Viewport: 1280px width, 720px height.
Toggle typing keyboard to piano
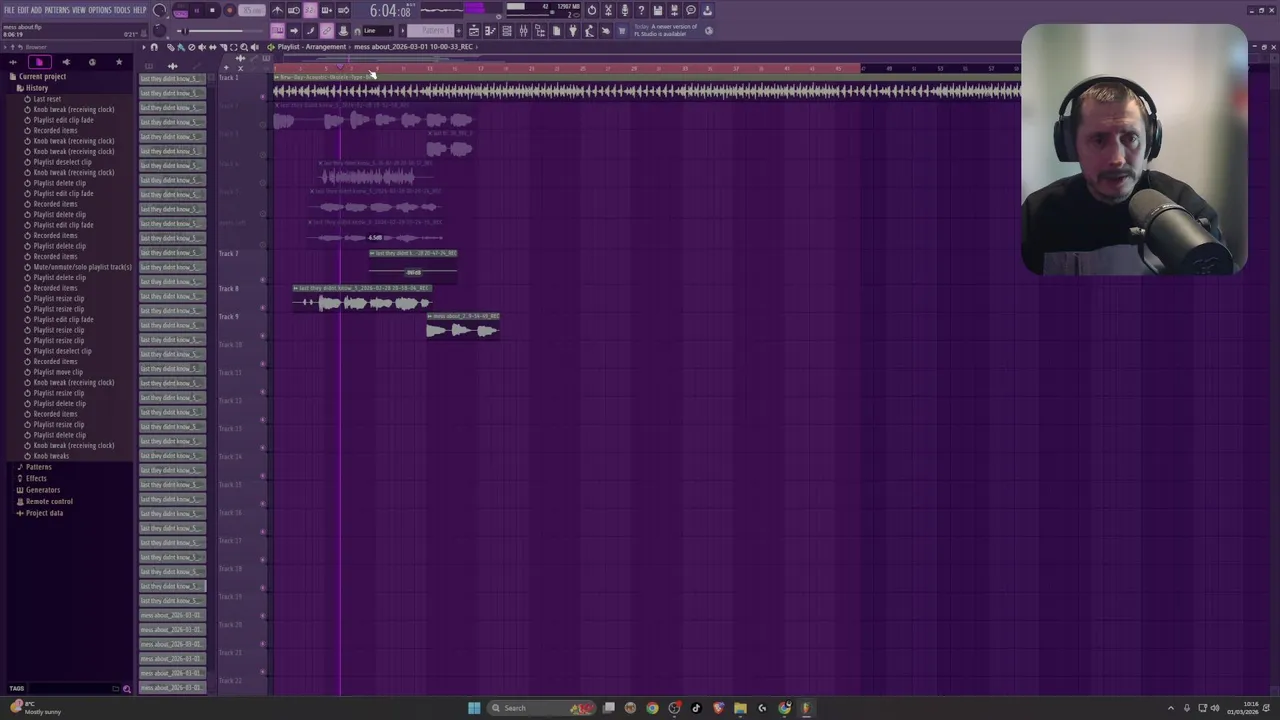click(x=277, y=31)
